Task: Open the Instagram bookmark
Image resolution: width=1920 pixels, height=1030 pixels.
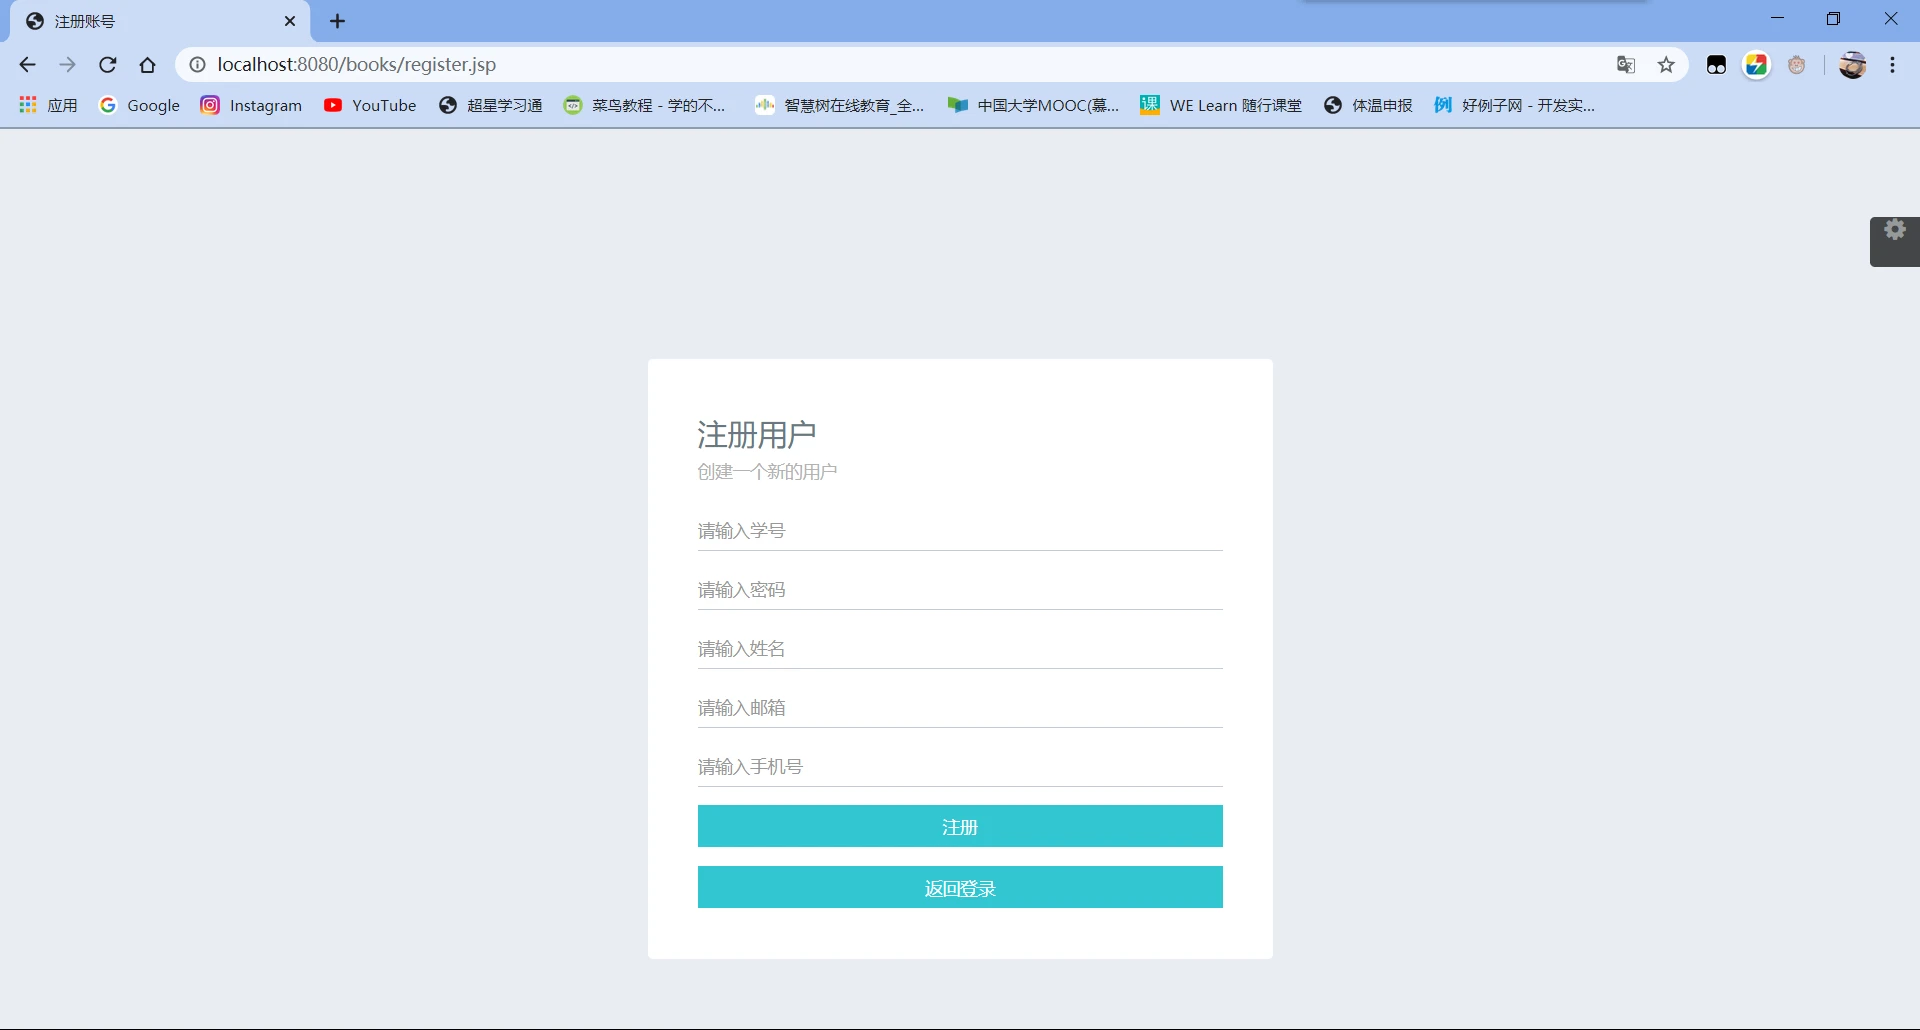Action: pos(251,105)
